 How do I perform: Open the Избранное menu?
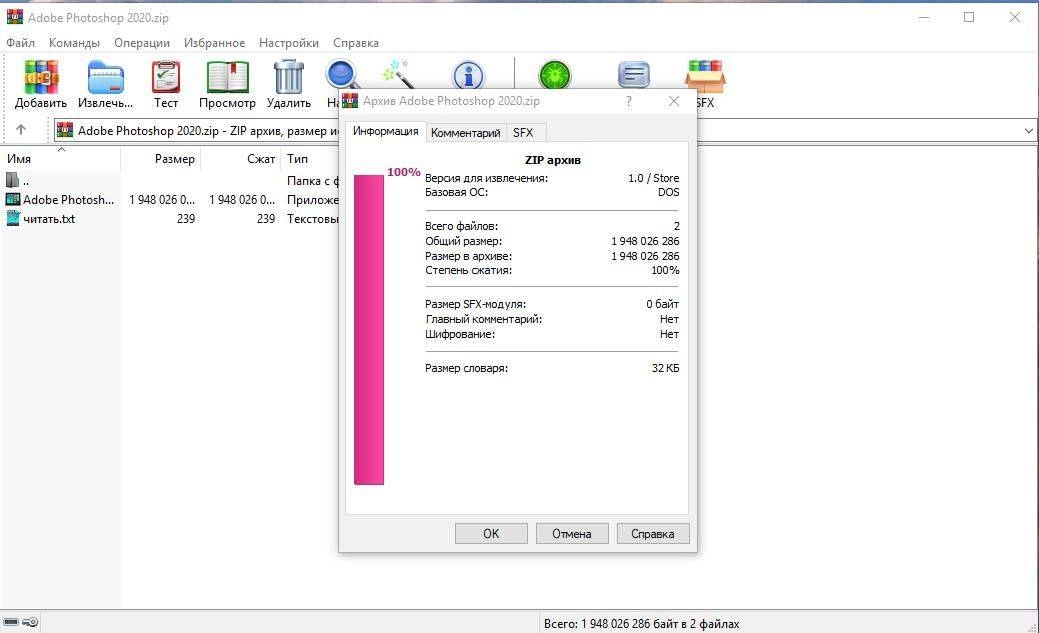215,42
